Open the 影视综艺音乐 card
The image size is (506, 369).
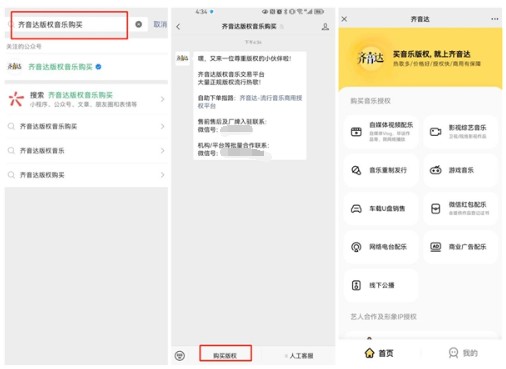tap(460, 131)
